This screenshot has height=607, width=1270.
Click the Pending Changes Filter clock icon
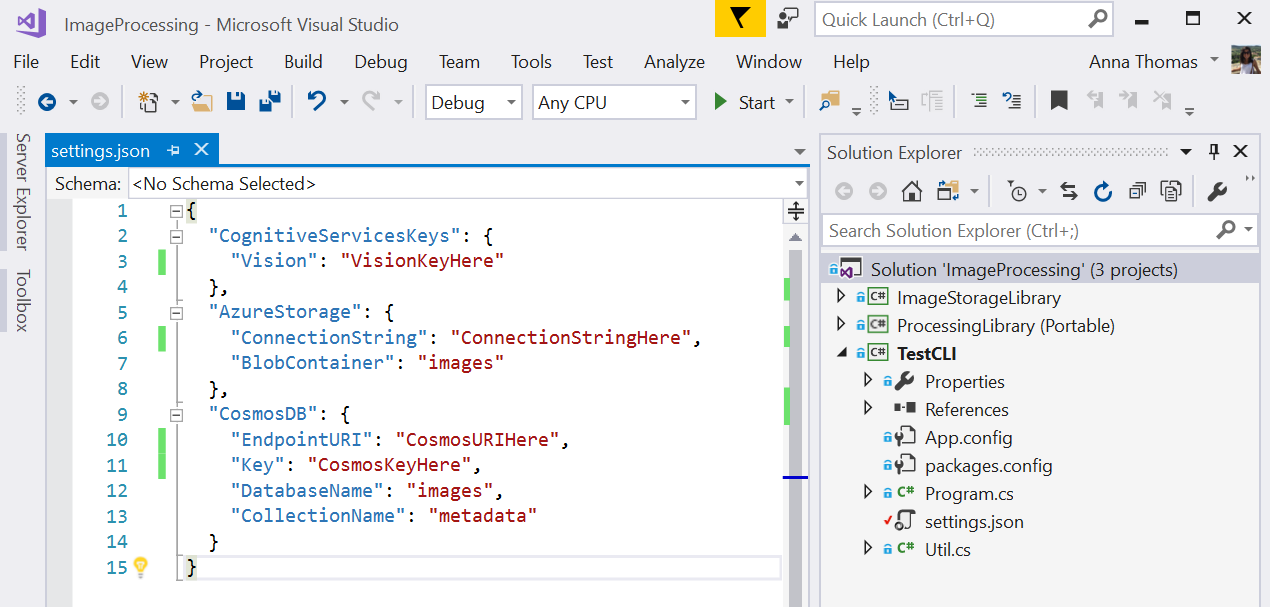pyautogui.click(x=1017, y=191)
